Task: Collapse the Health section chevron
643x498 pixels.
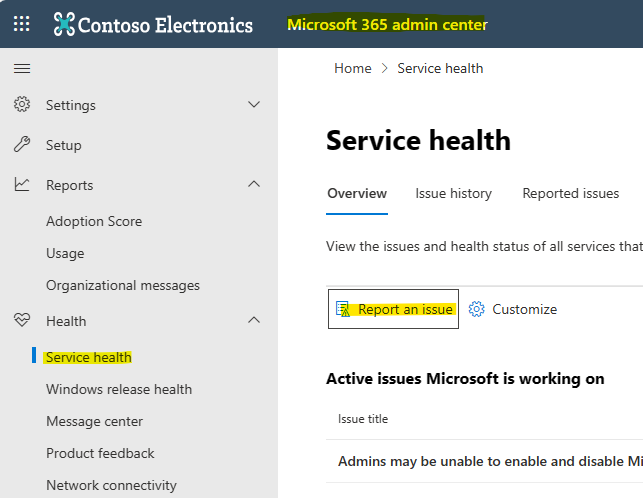Action: click(x=254, y=320)
